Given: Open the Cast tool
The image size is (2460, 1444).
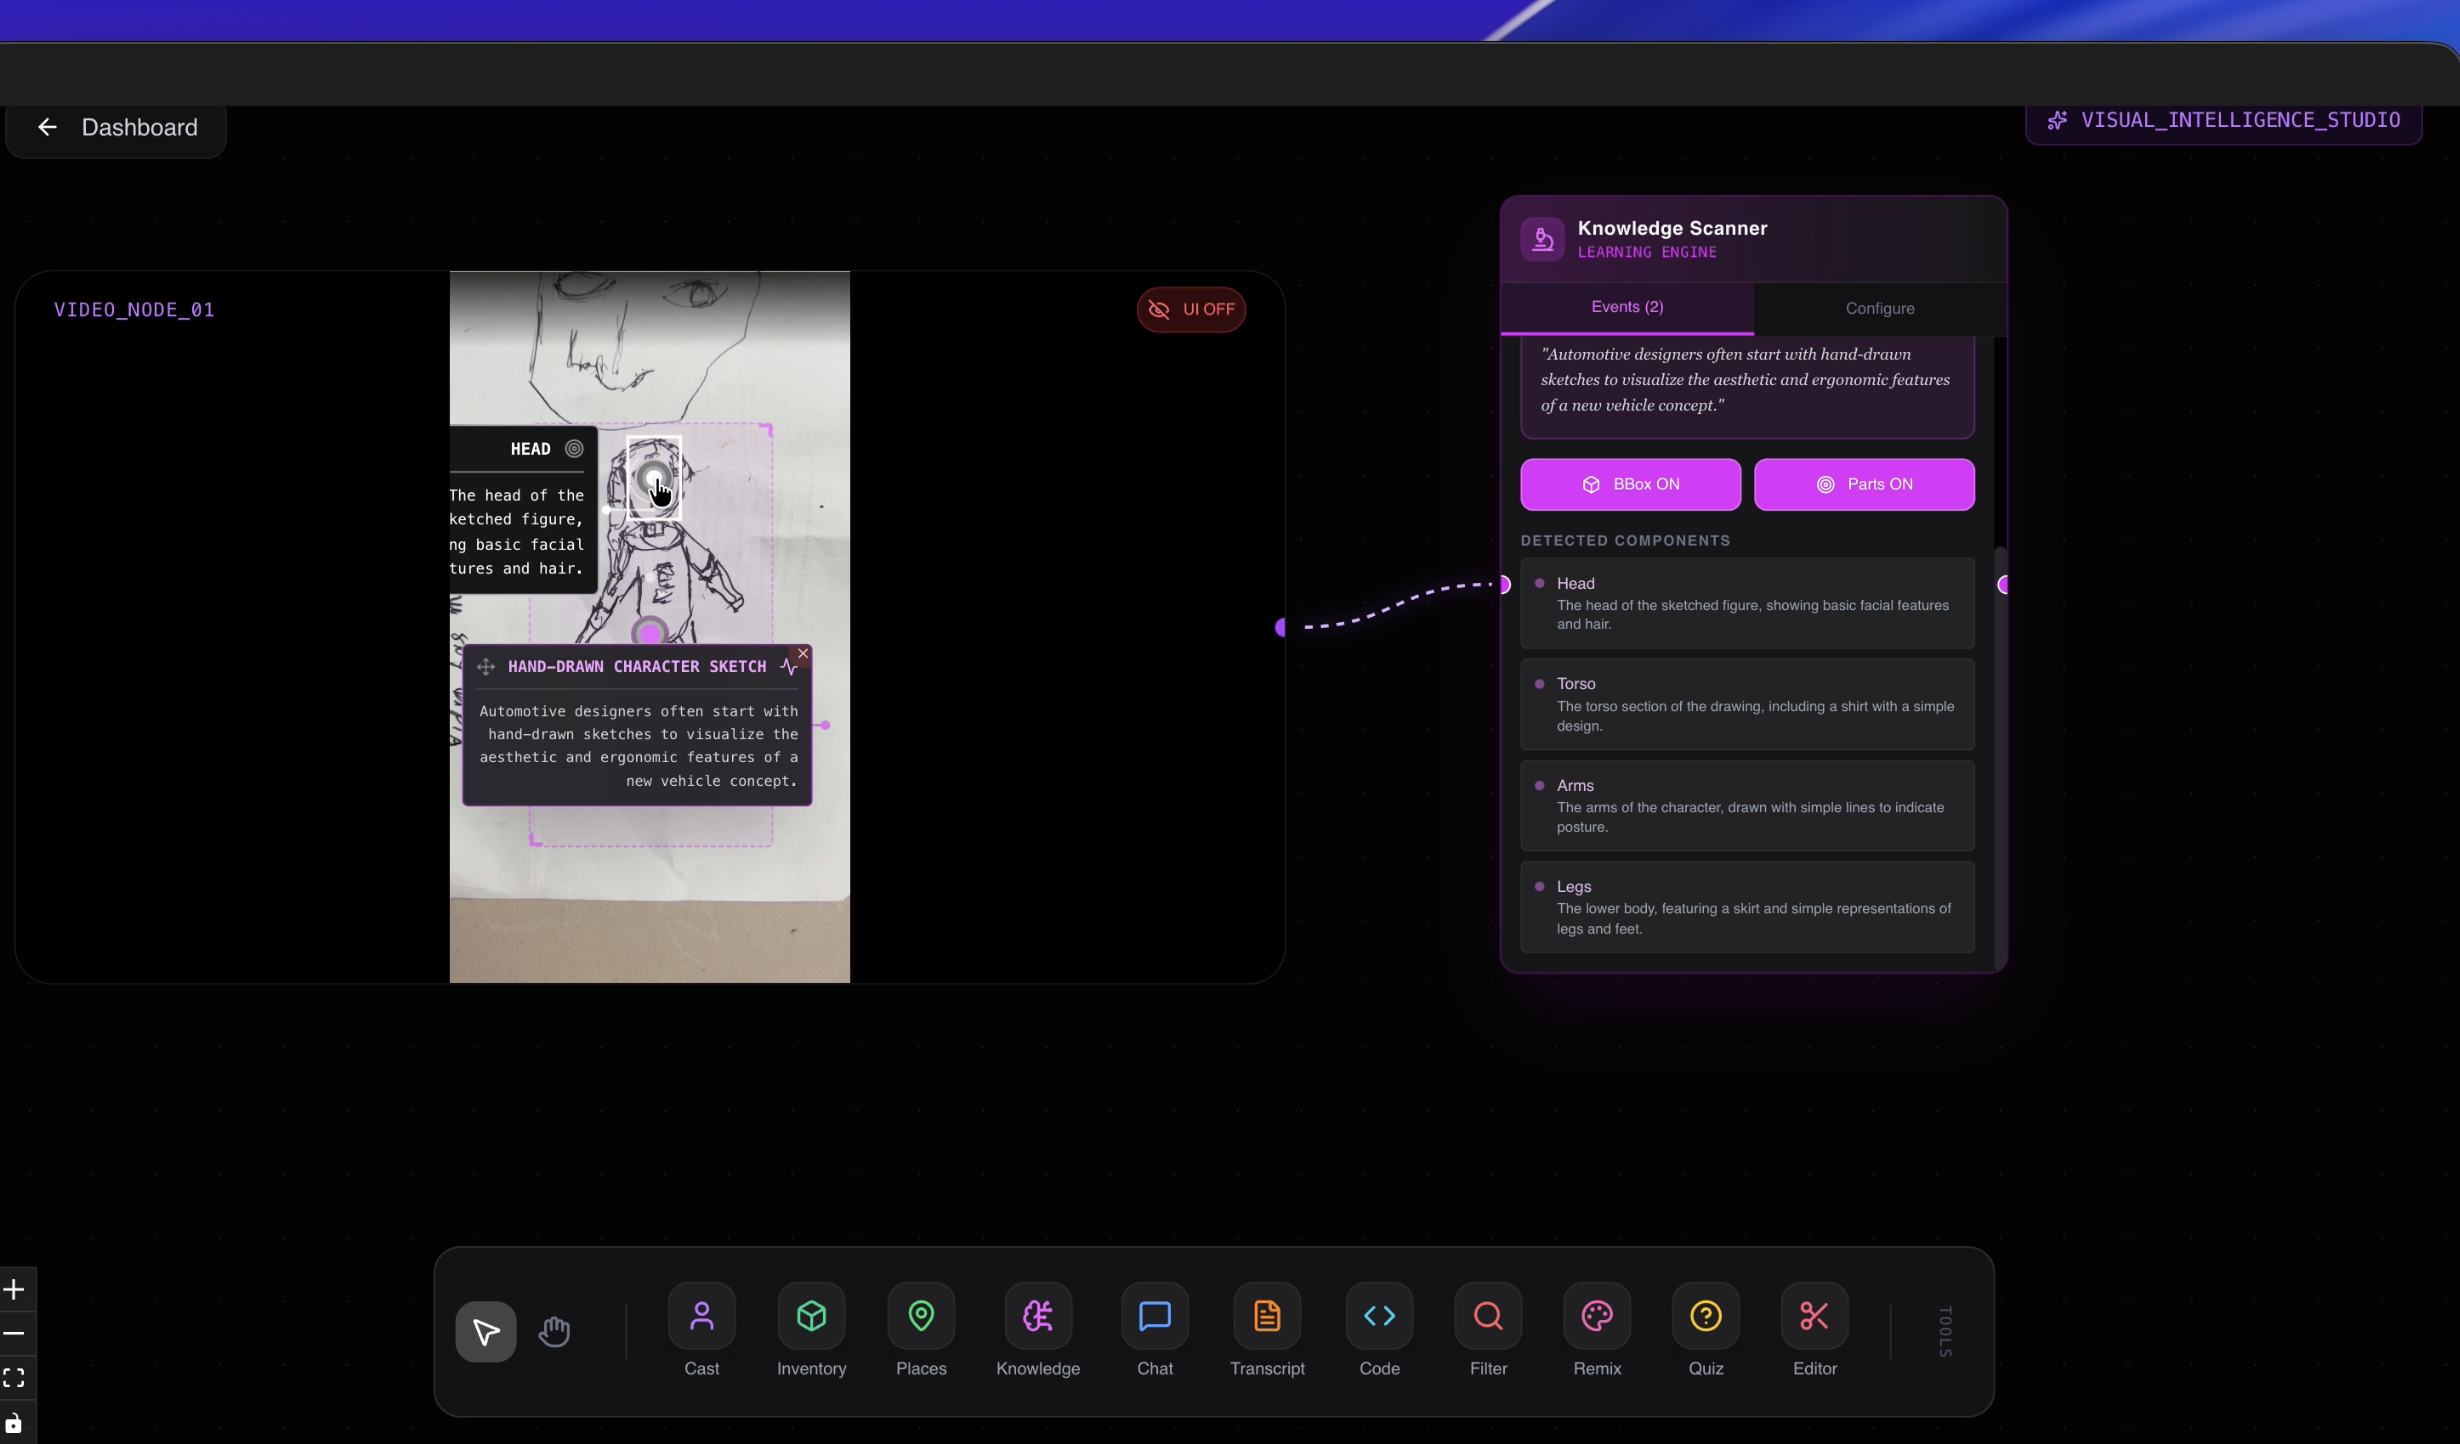Looking at the screenshot, I should tap(701, 1317).
